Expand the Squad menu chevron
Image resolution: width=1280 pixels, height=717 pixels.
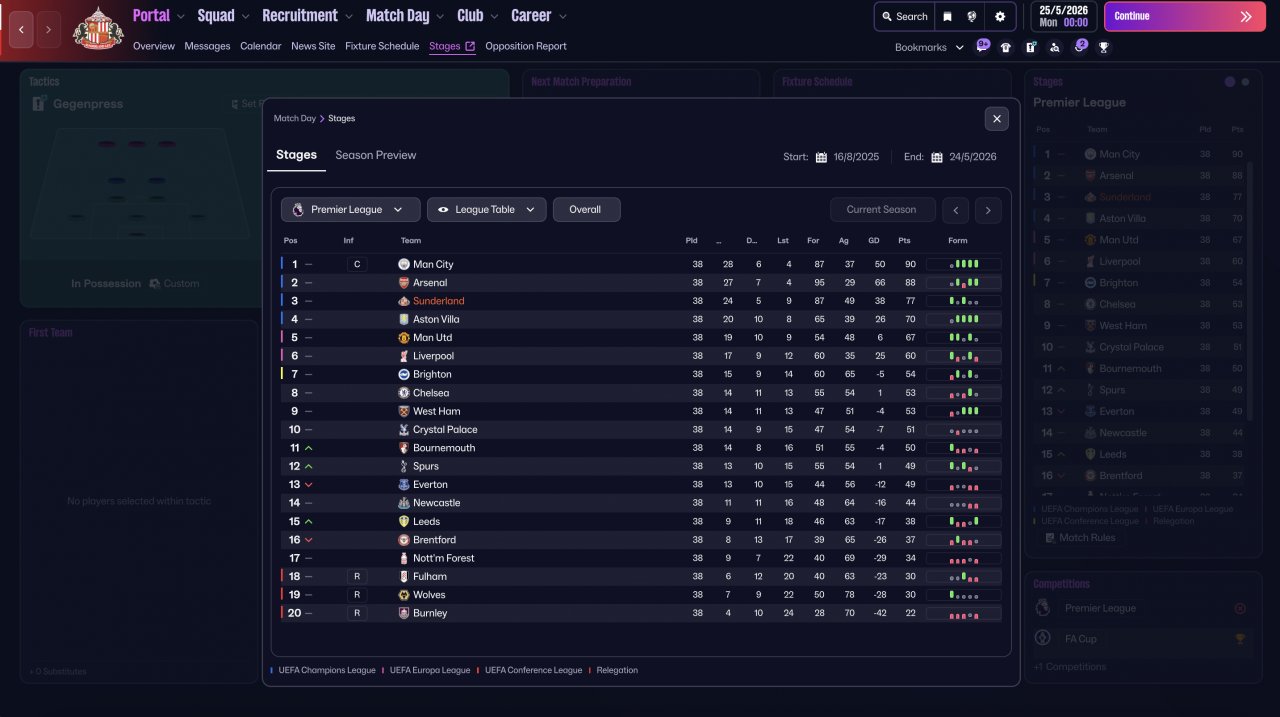click(x=246, y=17)
